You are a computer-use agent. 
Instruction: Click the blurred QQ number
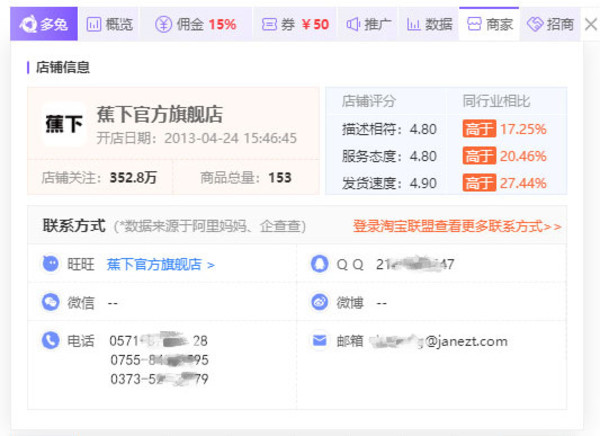[415, 264]
